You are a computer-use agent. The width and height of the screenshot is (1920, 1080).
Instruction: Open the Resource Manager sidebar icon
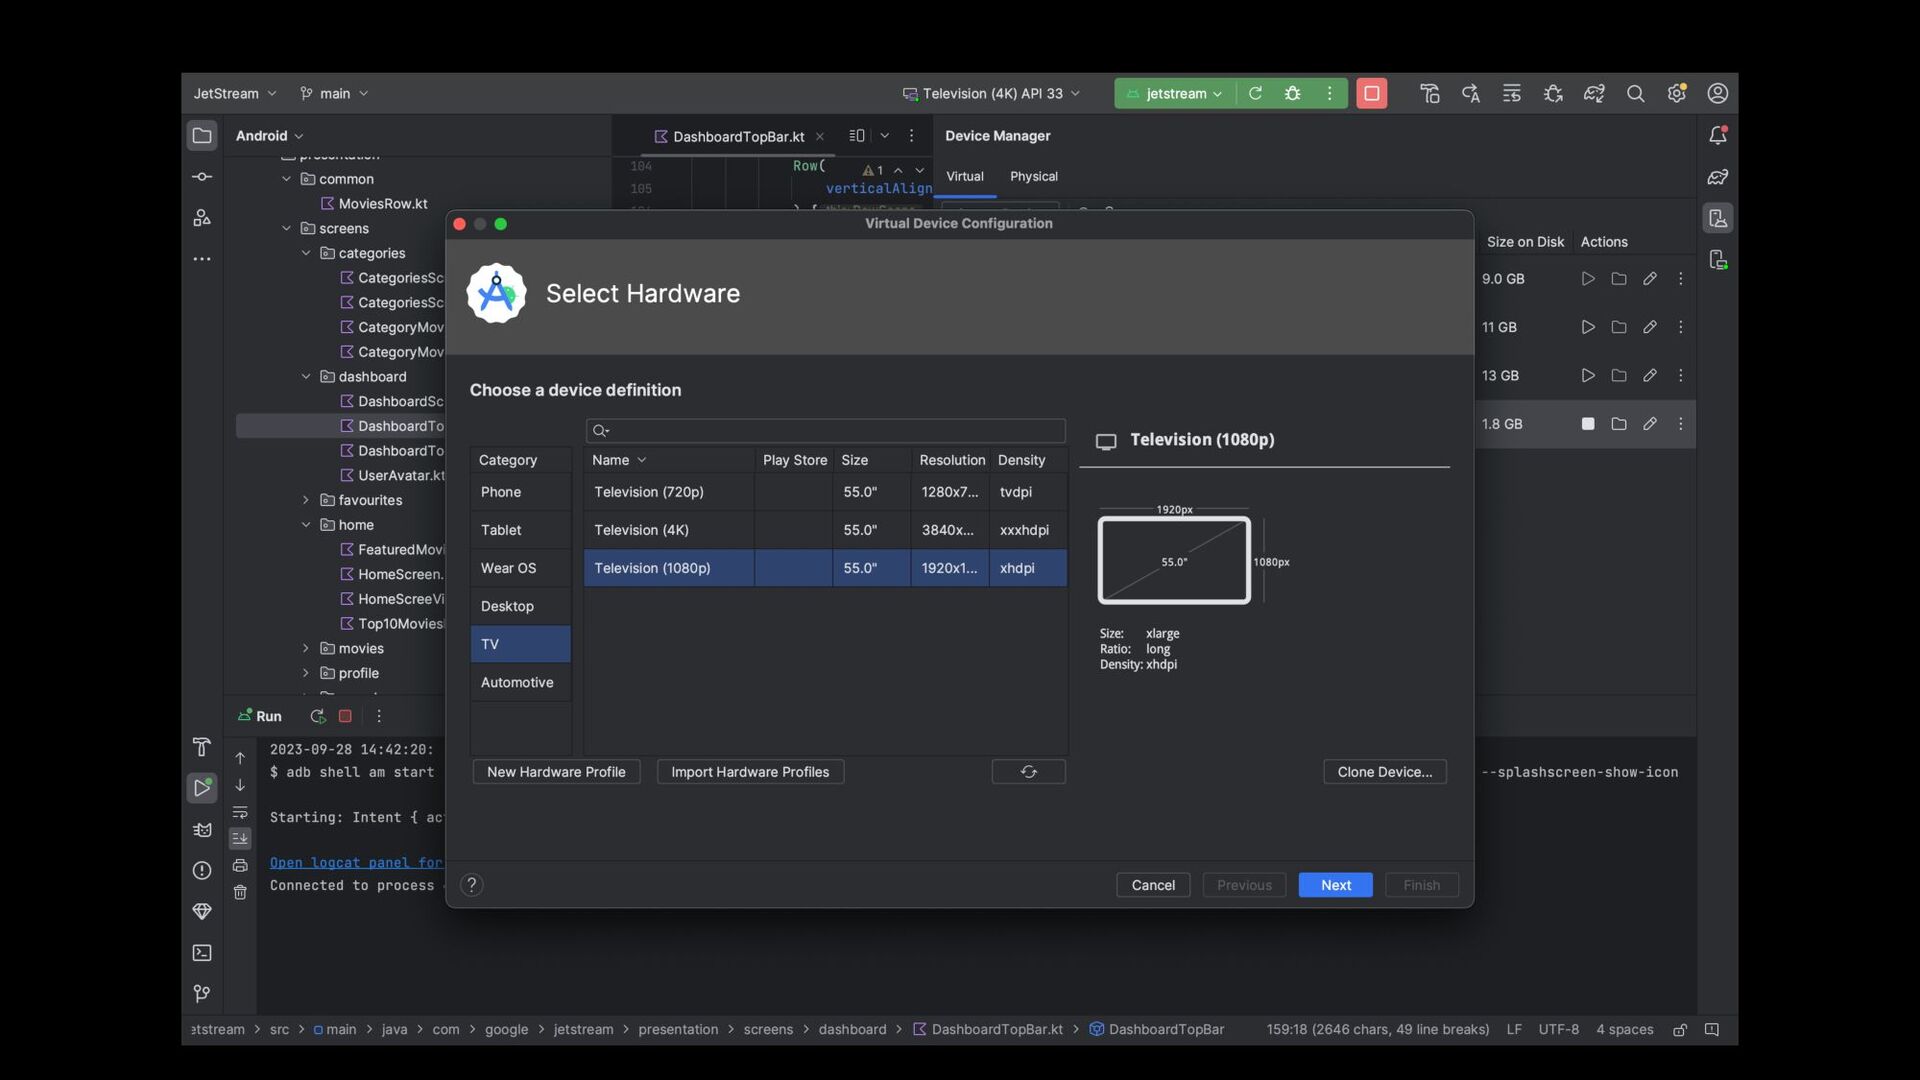point(202,218)
